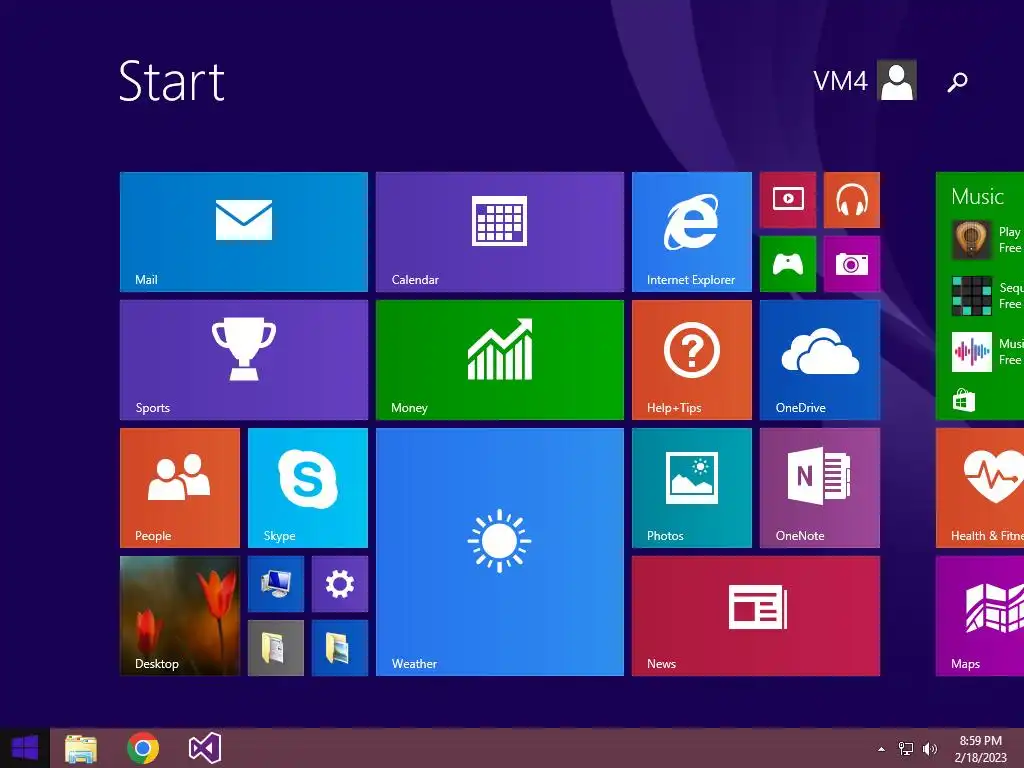Viewport: 1024px width, 768px height.
Task: Open the guitar app in Music tile
Action: [x=972, y=240]
